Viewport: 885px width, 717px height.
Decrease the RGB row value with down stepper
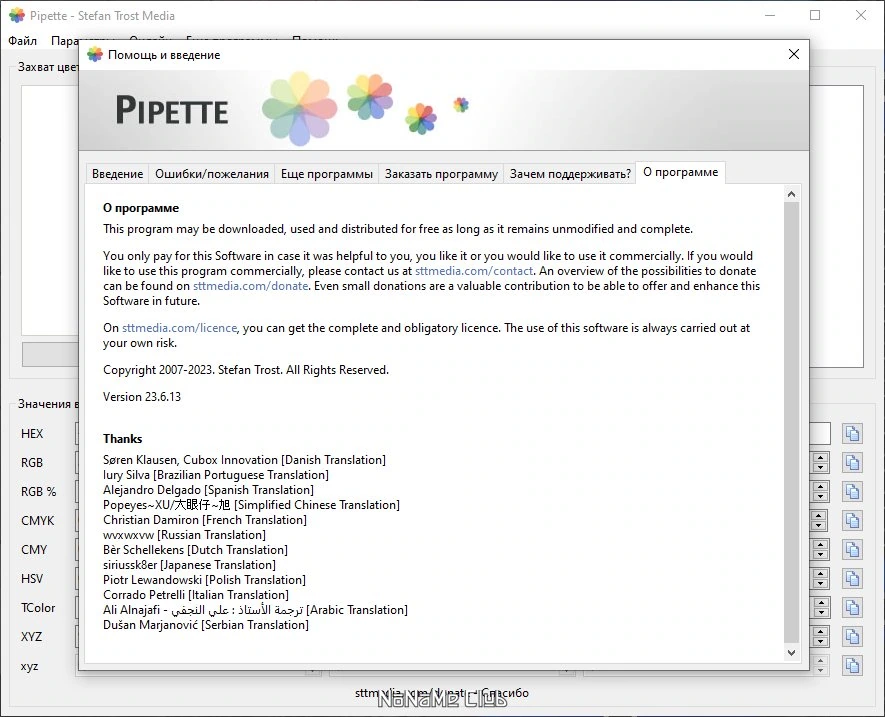point(821,467)
